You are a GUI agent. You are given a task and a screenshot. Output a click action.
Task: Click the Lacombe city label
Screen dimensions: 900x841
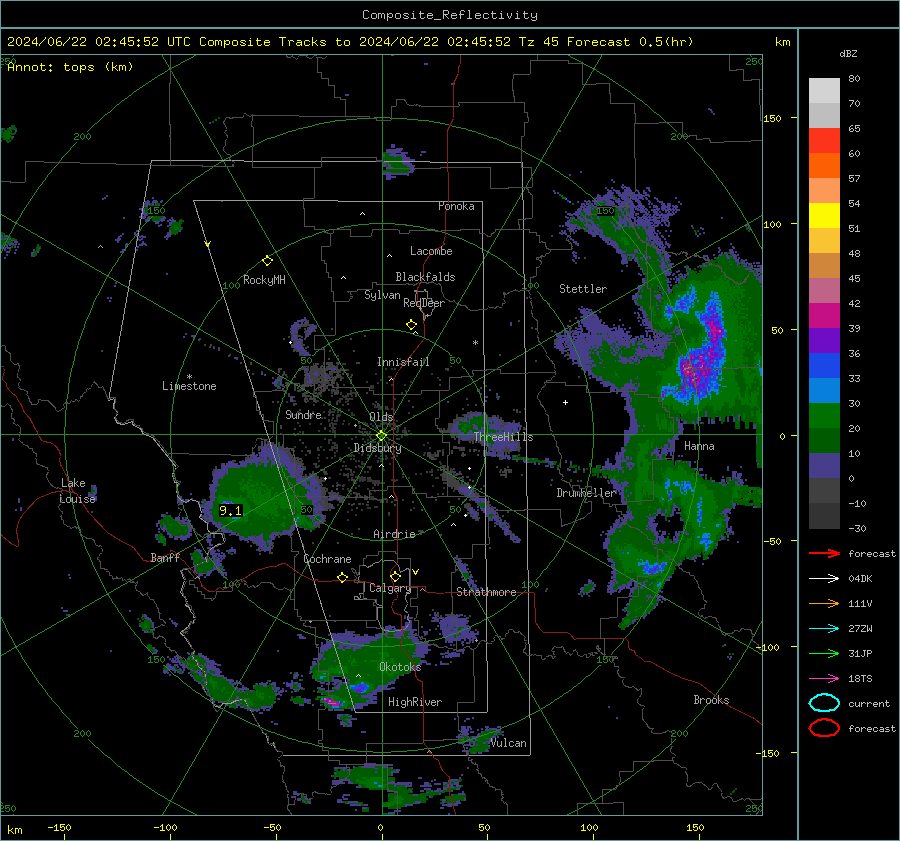coord(431,251)
